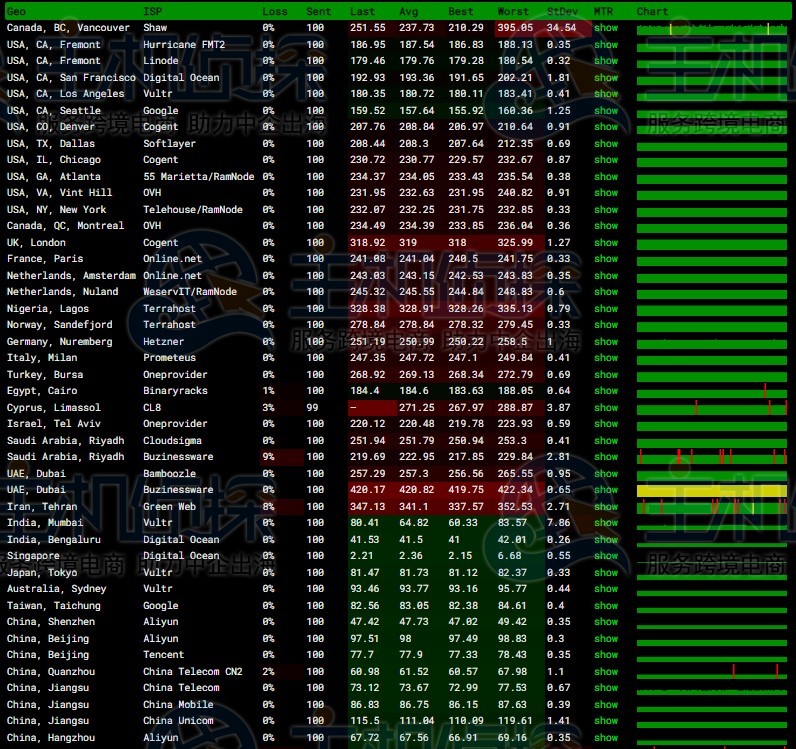
Task: Click the Geo column header
Action: [17, 12]
